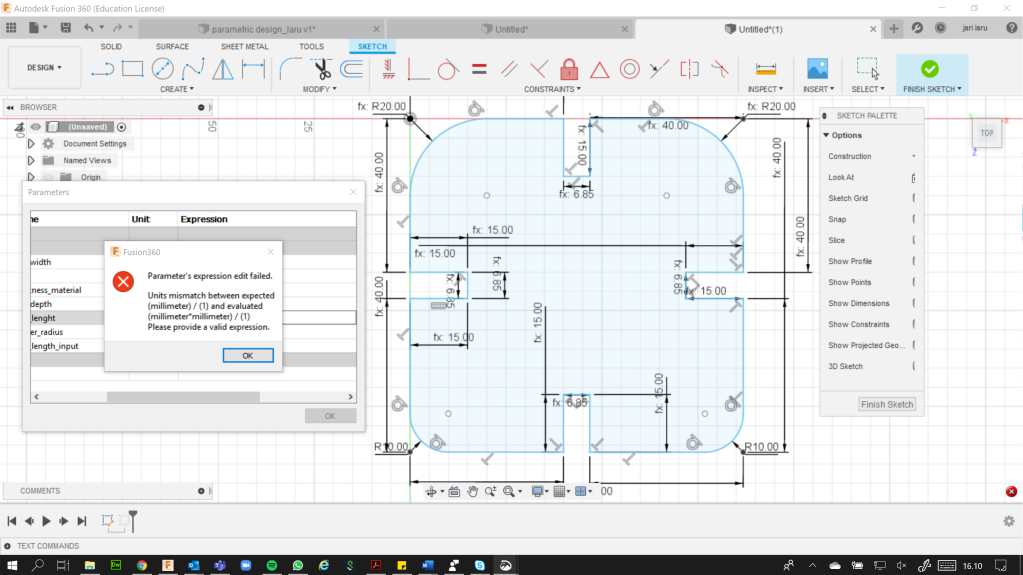Toggle the Show Dimensions checkbox
The image size is (1023, 575).
pyautogui.click(x=913, y=303)
